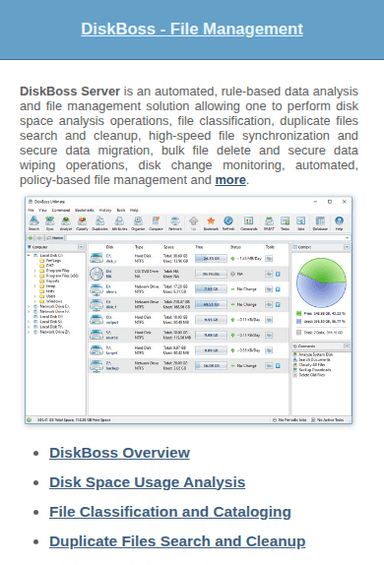Expand the Users folder tree node
Image resolution: width=384 pixels, height=565 pixels.
tap(35, 296)
